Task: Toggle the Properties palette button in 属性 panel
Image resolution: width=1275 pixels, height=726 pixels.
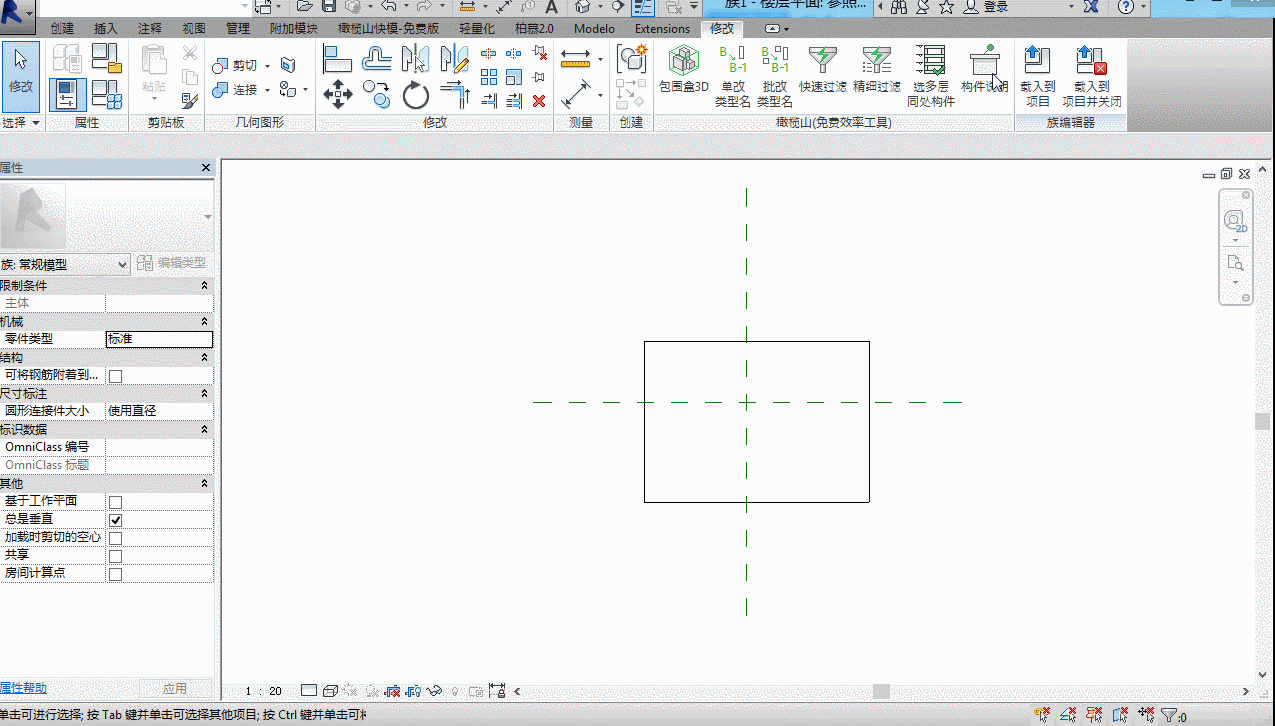Action: 67,94
